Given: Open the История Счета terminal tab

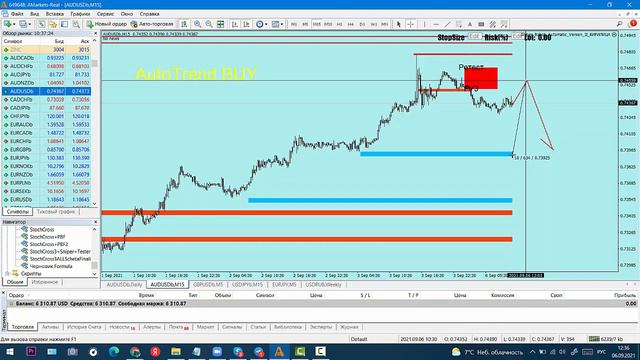Looking at the screenshot, I should (84, 327).
